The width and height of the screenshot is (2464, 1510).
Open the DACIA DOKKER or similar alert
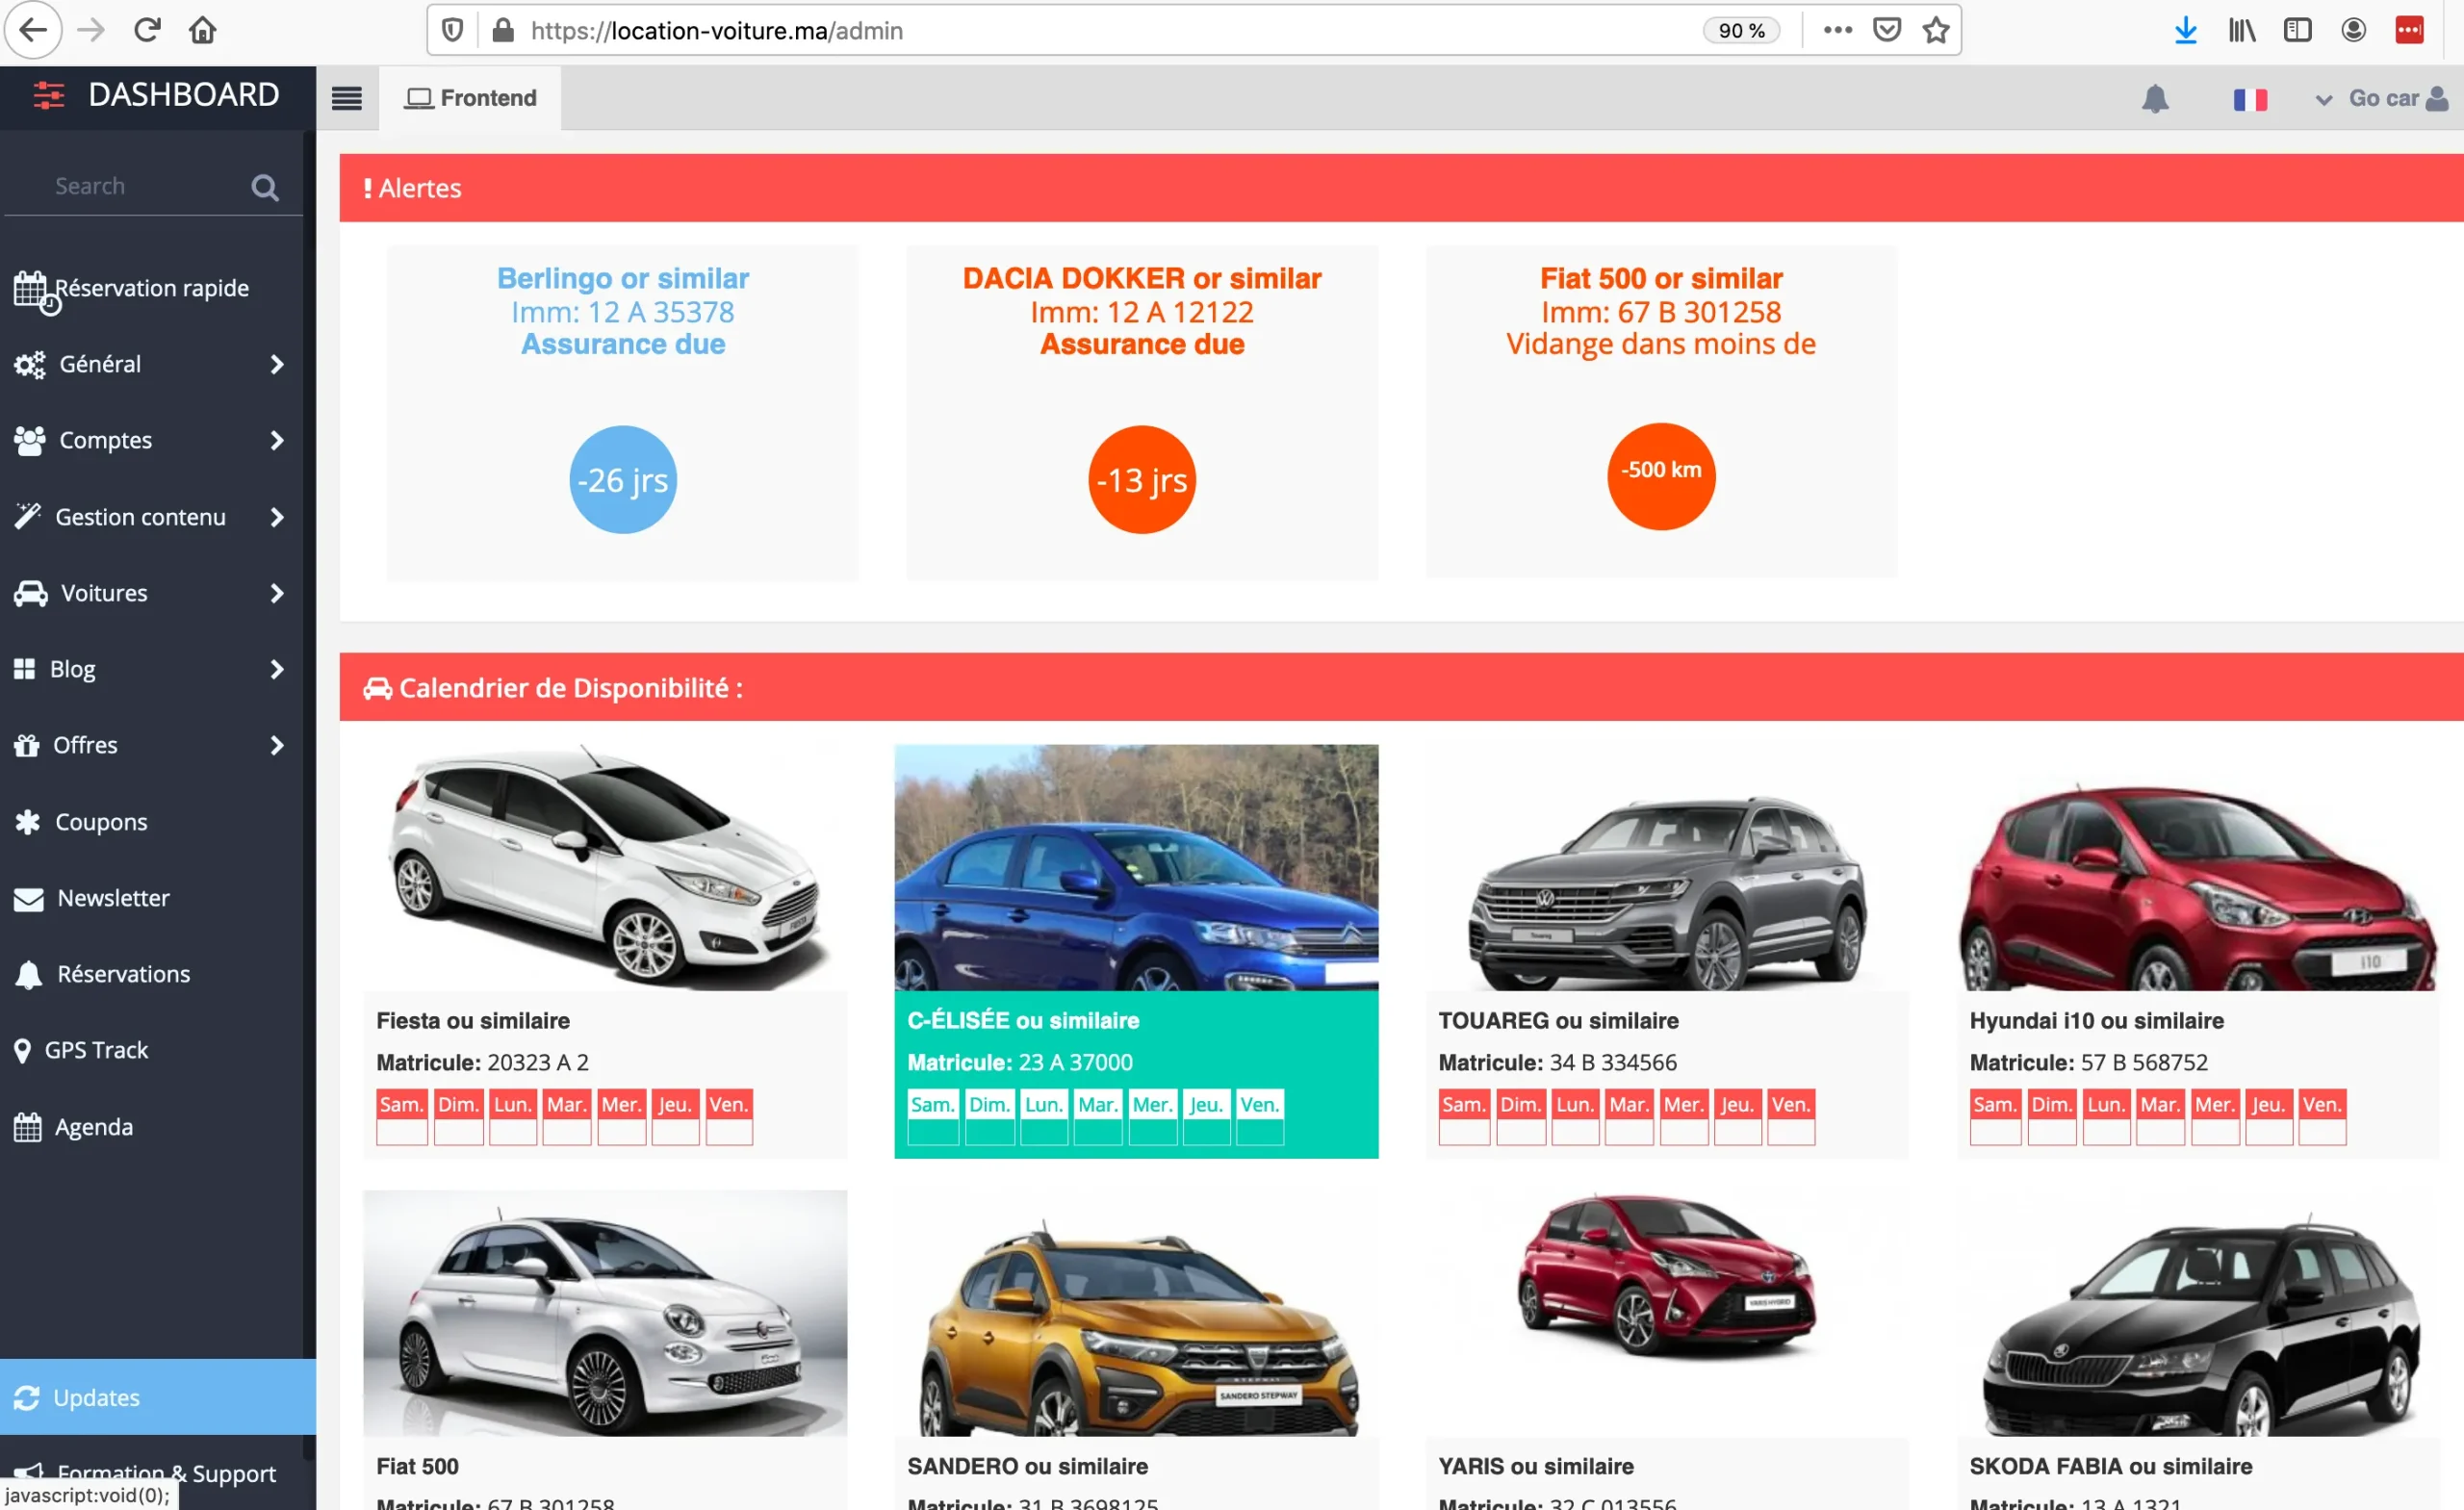click(1142, 278)
